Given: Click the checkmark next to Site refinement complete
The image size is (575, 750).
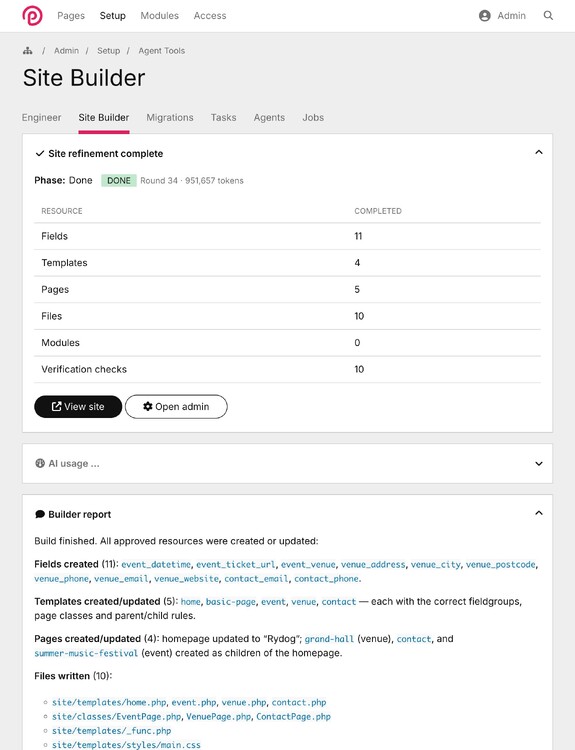Looking at the screenshot, I should [x=40, y=154].
